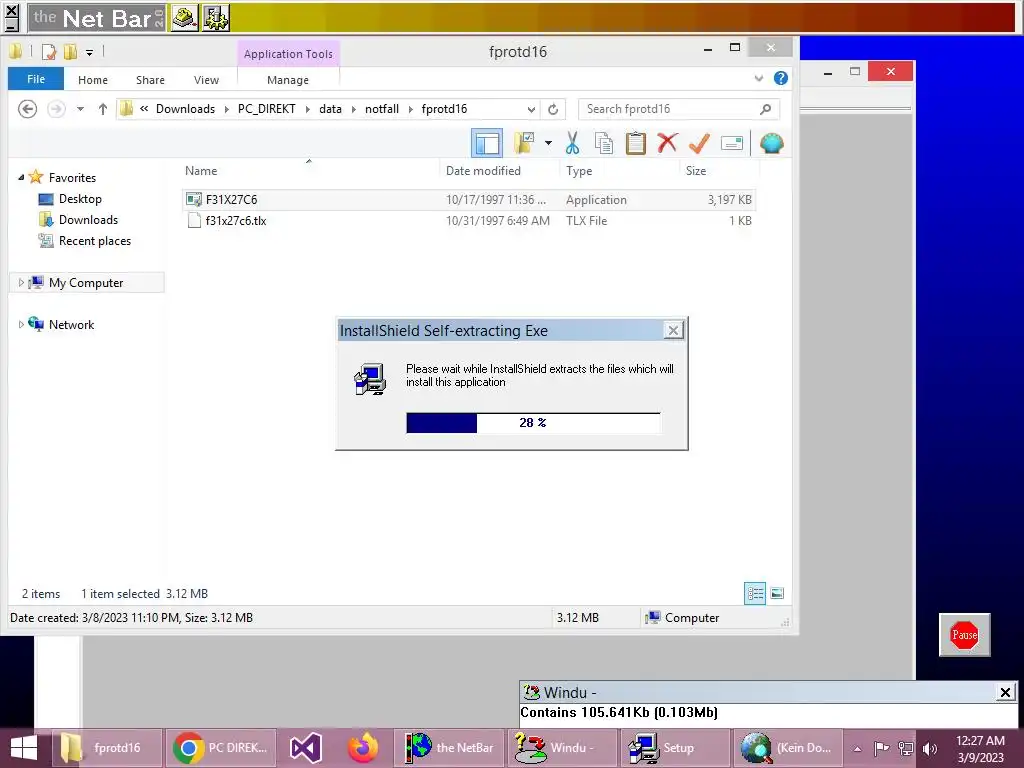Click the data breadcrumb segment
1024x768 pixels.
click(x=330, y=109)
